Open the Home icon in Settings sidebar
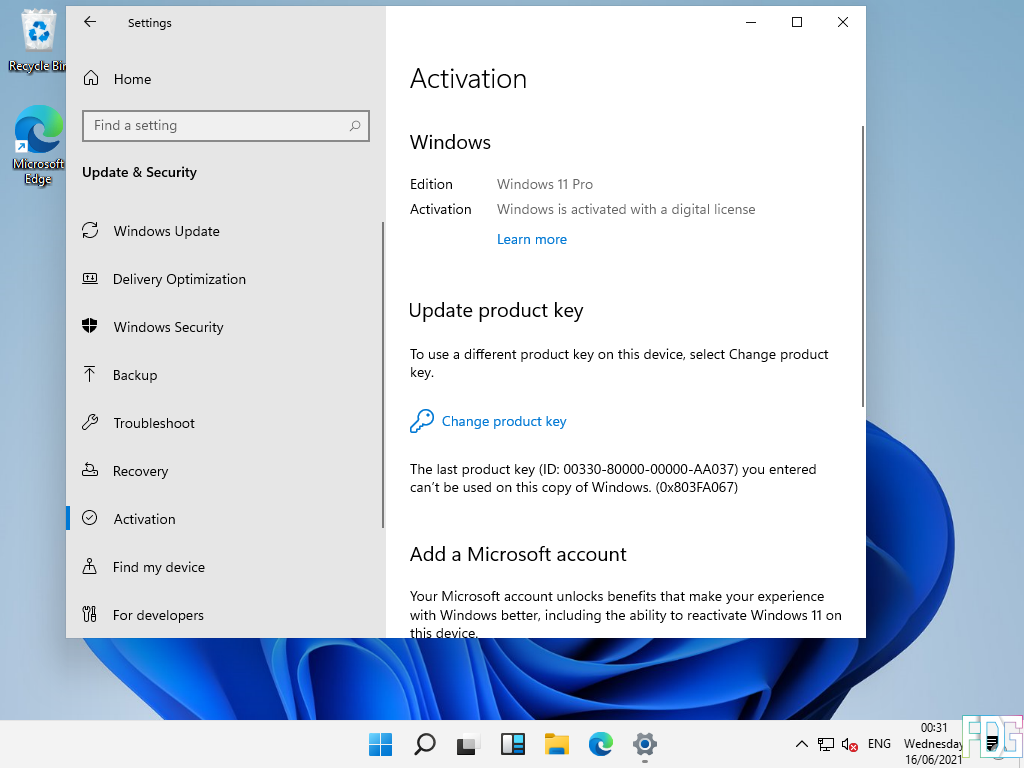Image resolution: width=1024 pixels, height=768 pixels. coord(91,78)
